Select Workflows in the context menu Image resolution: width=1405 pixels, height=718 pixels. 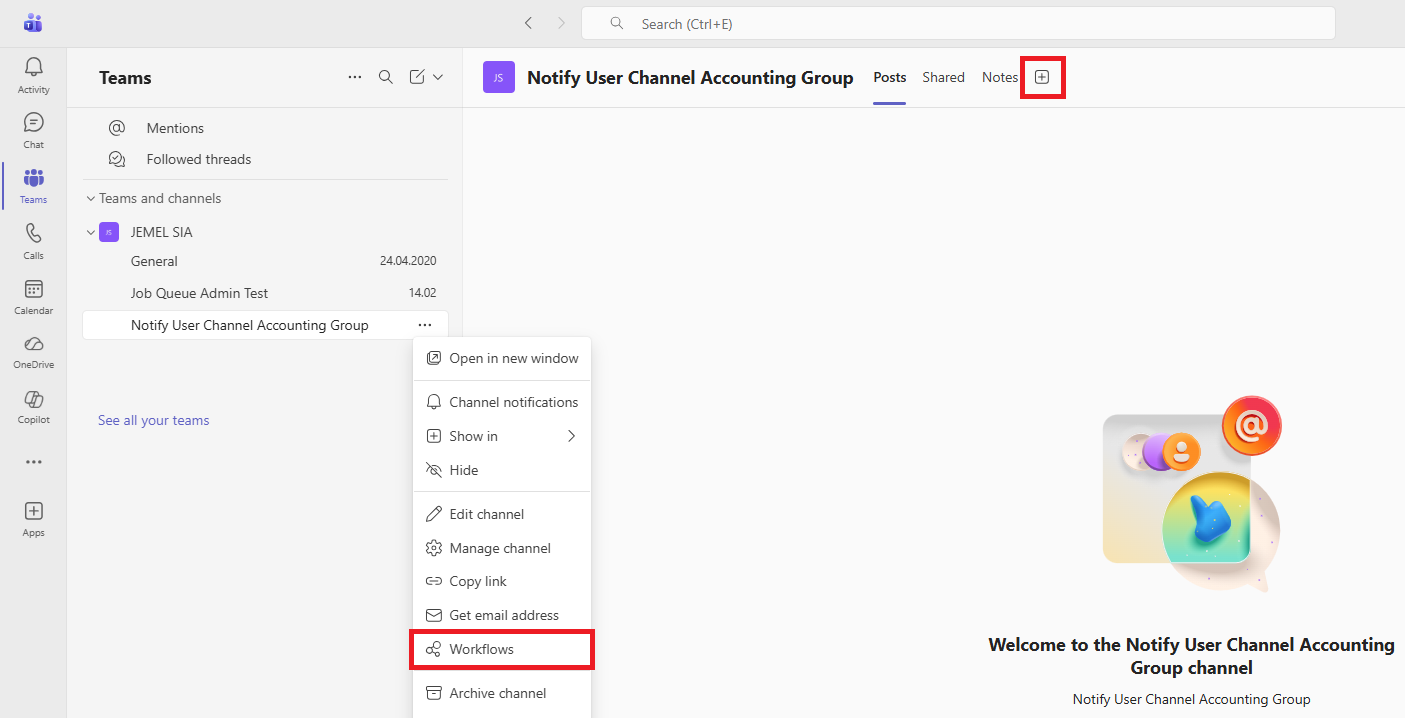click(481, 649)
